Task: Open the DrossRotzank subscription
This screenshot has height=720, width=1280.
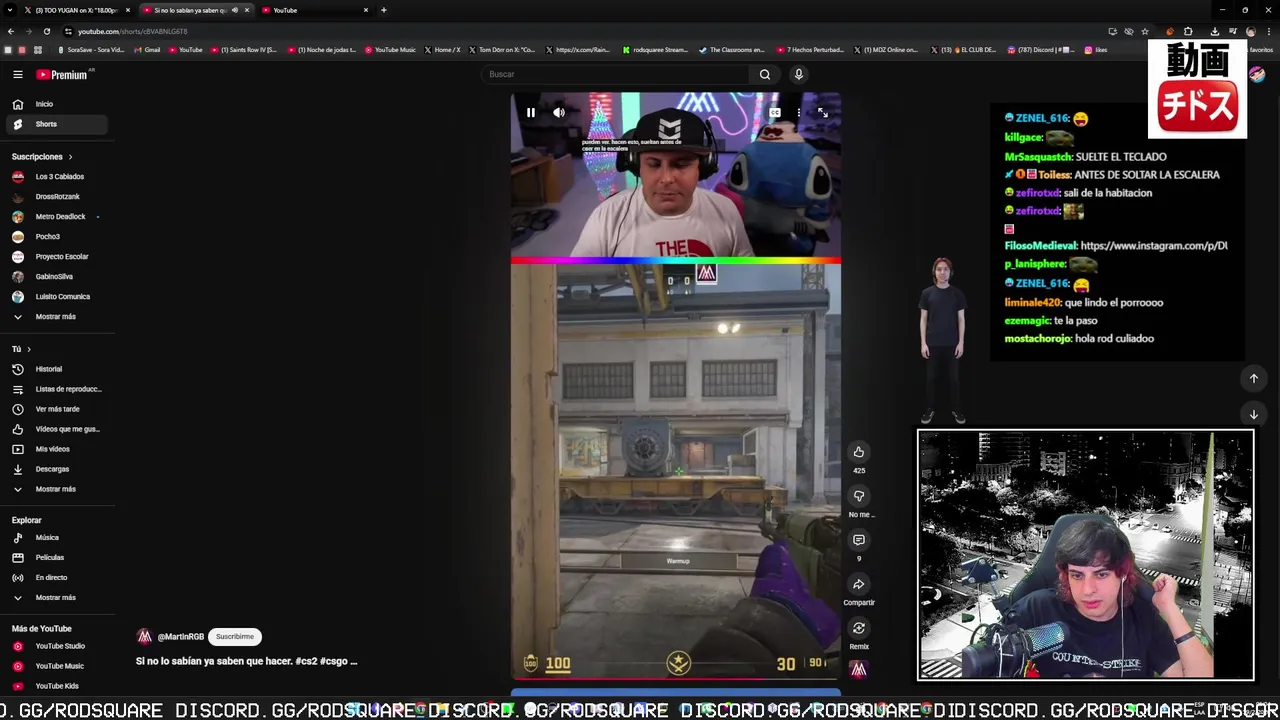Action: [x=56, y=197]
